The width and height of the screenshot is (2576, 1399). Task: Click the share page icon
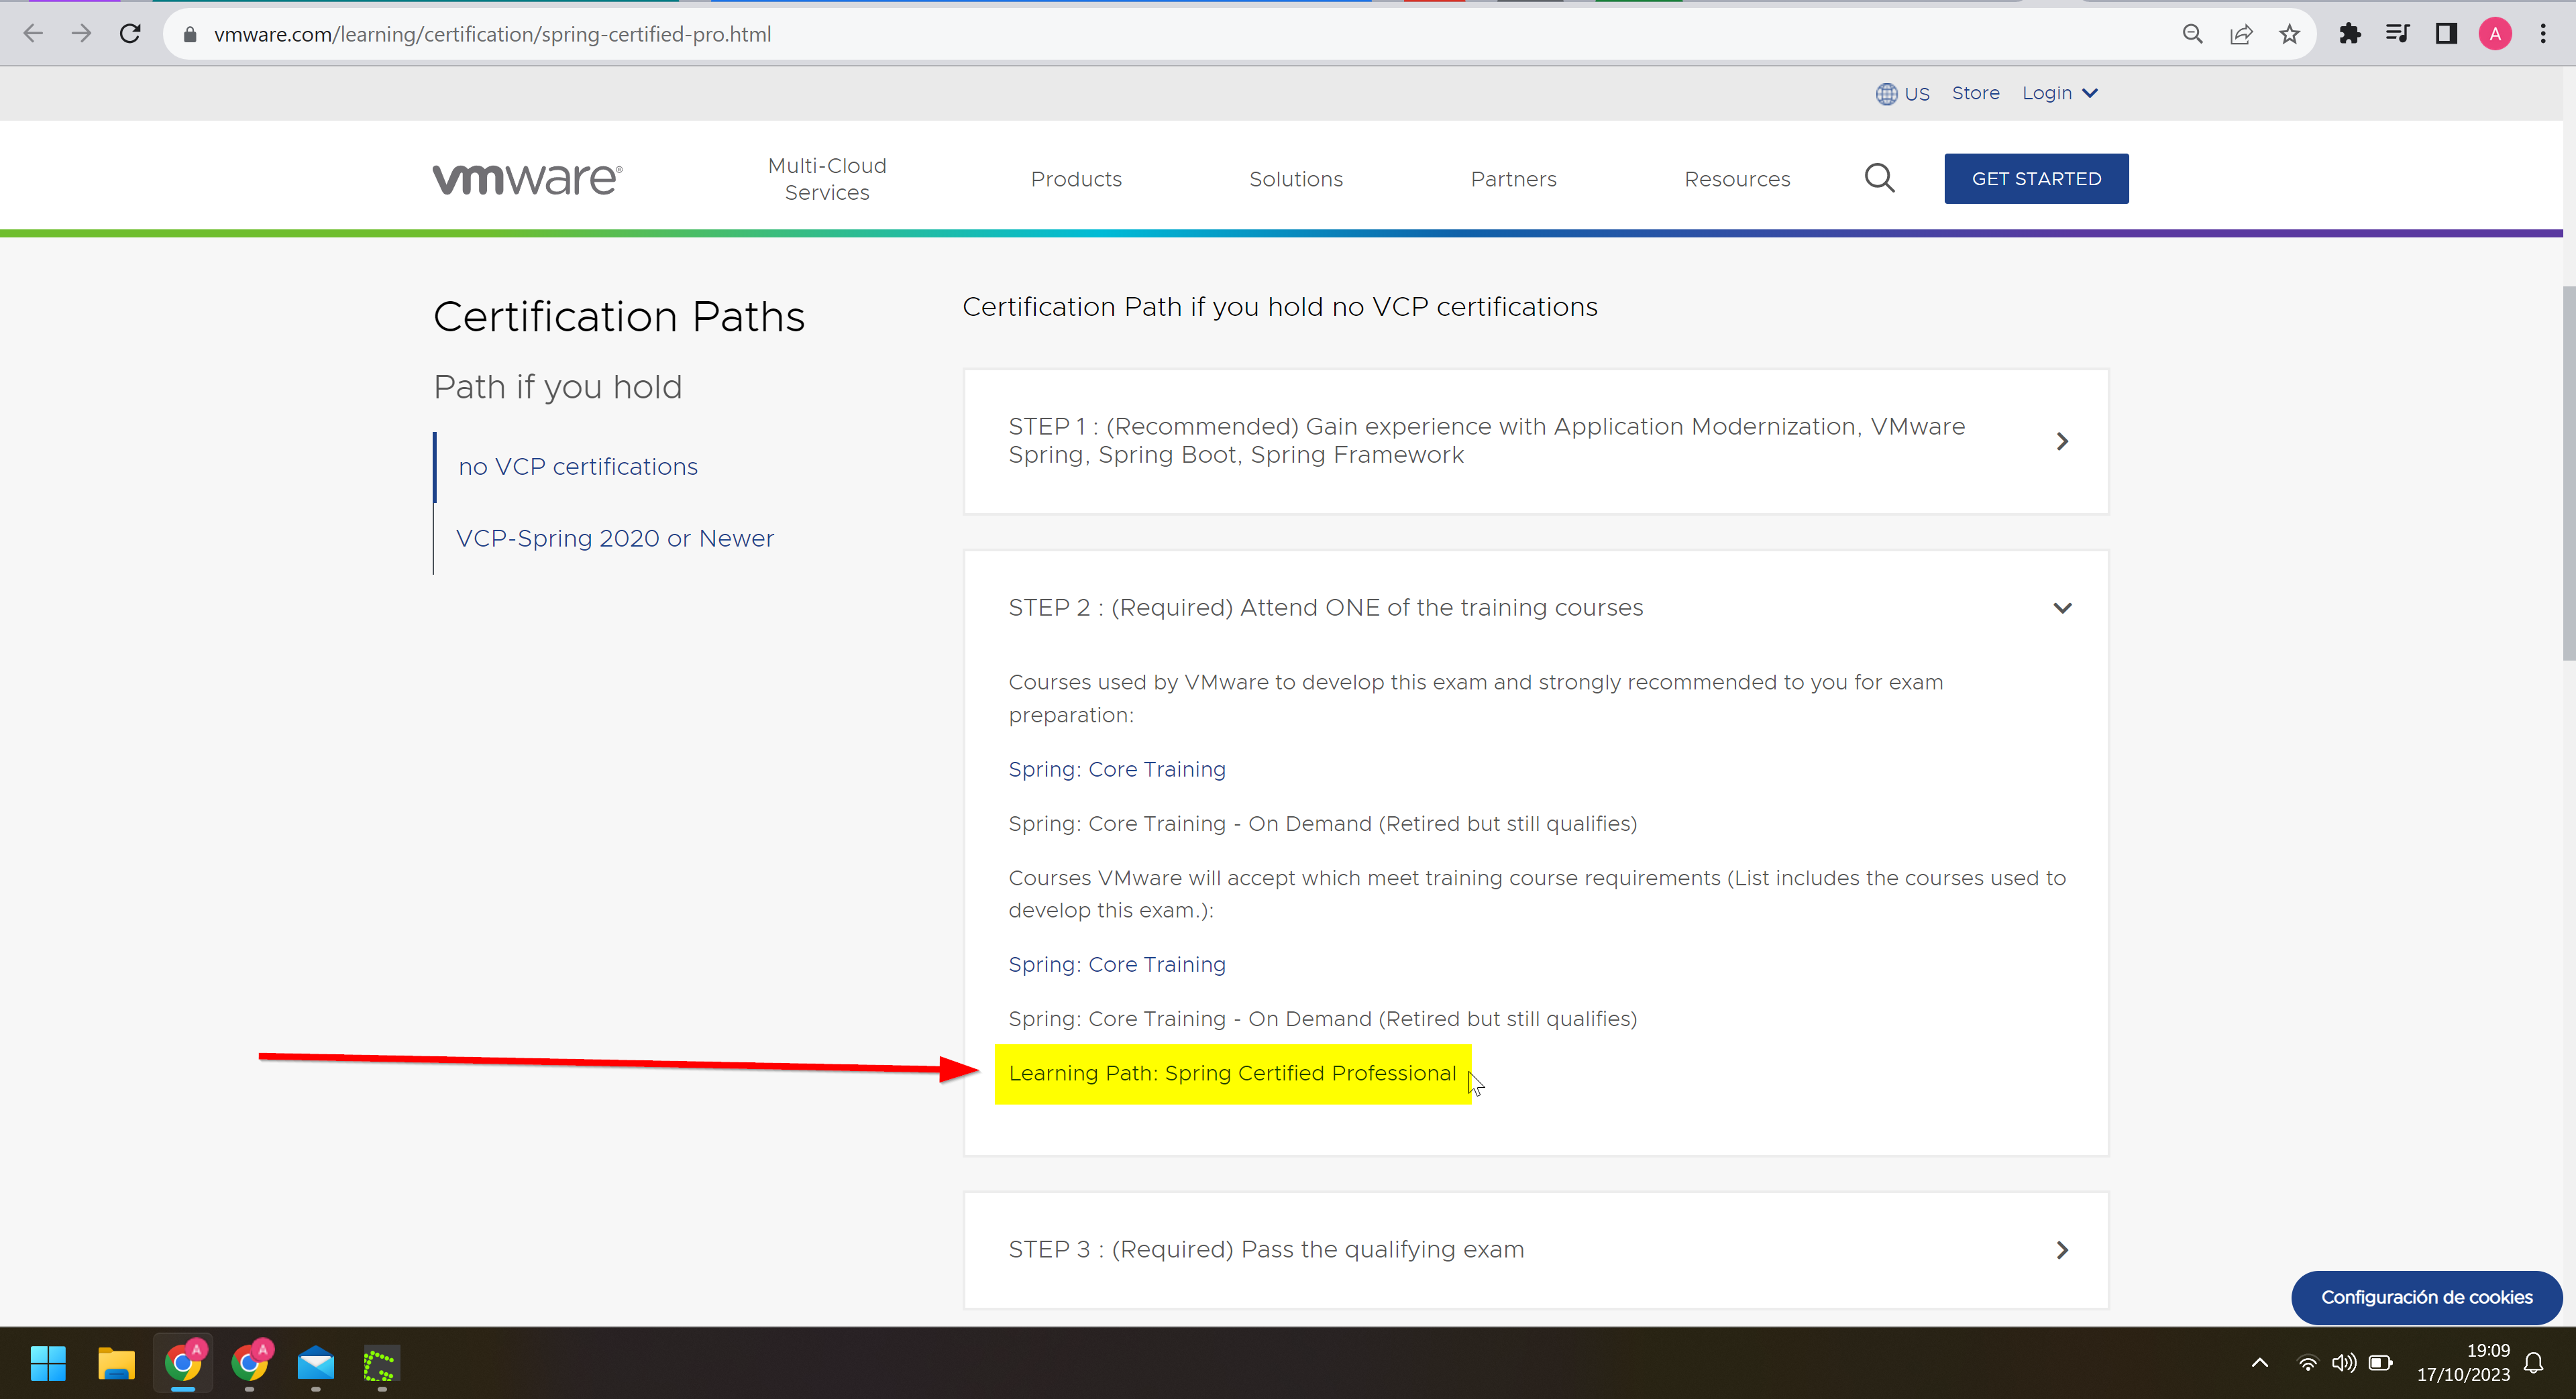(x=2241, y=34)
